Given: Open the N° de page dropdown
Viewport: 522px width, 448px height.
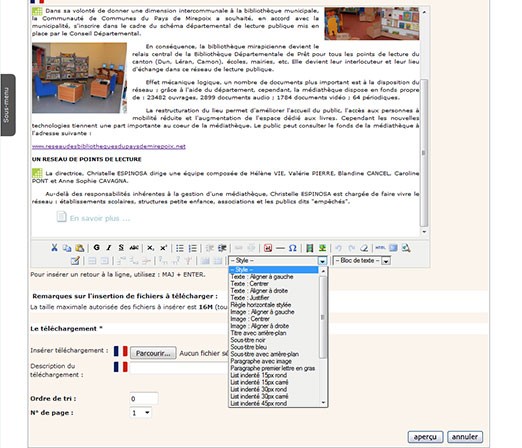Looking at the screenshot, I should coord(140,413).
